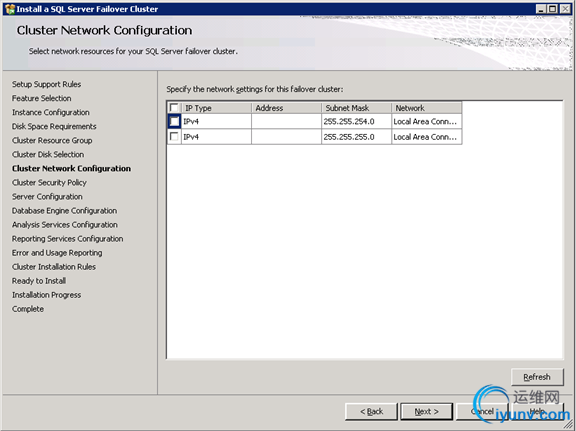Click the Address cell of the first IPv4 row
Screen dimensions: 576x431
click(x=286, y=121)
